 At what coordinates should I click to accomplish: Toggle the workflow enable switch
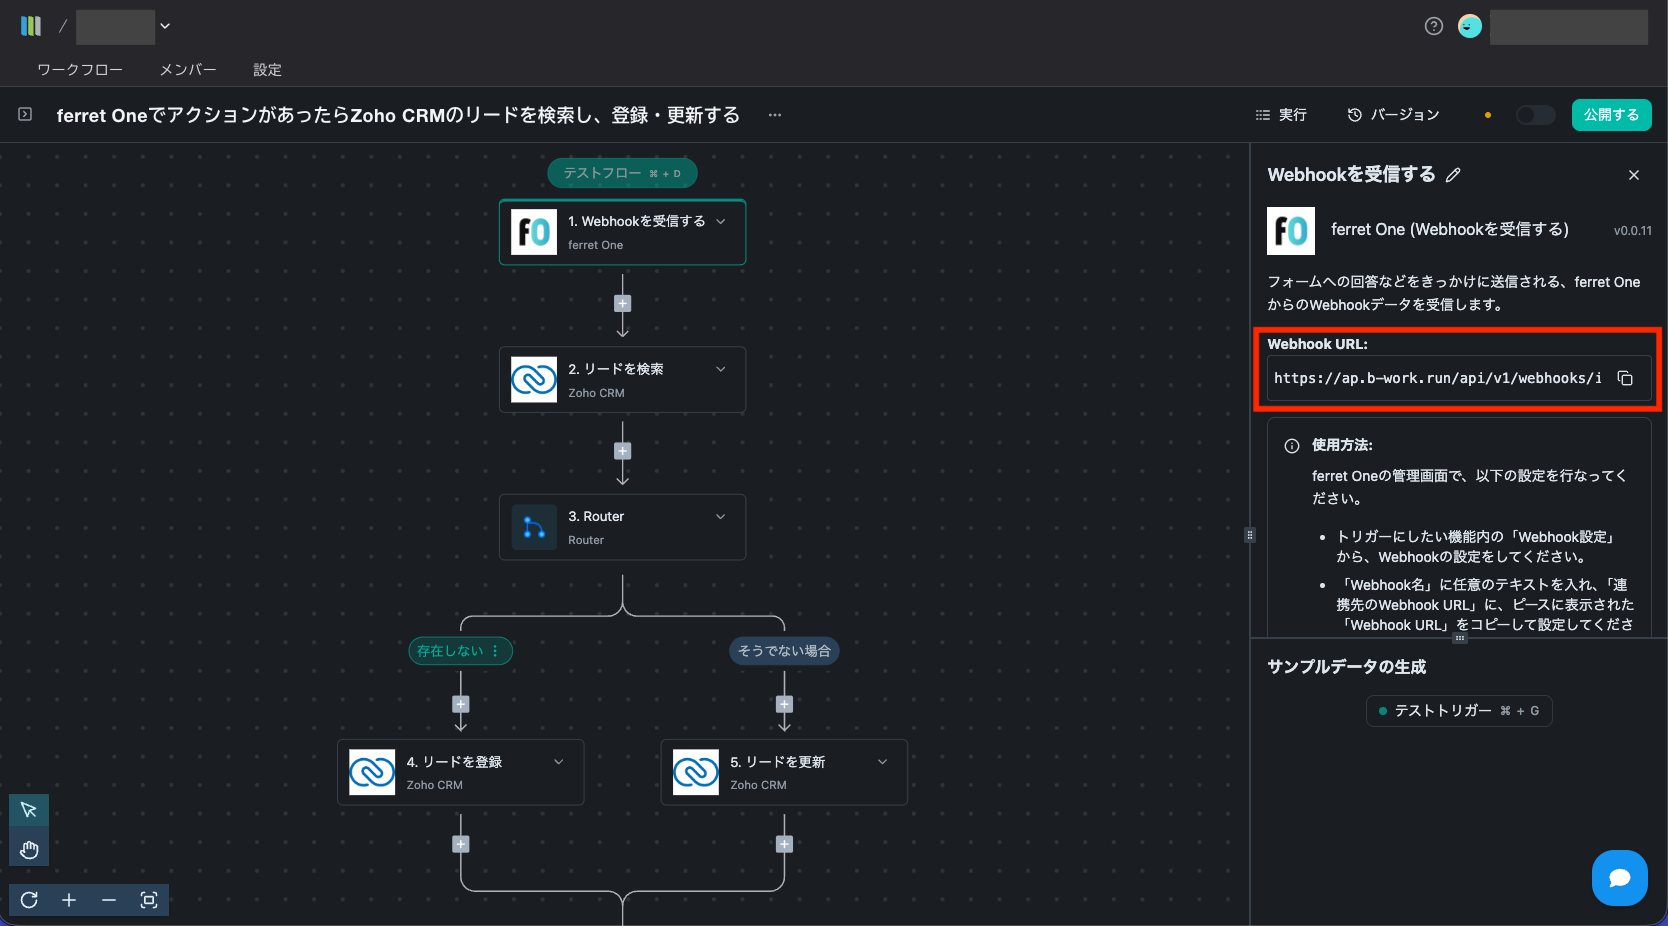(1535, 115)
